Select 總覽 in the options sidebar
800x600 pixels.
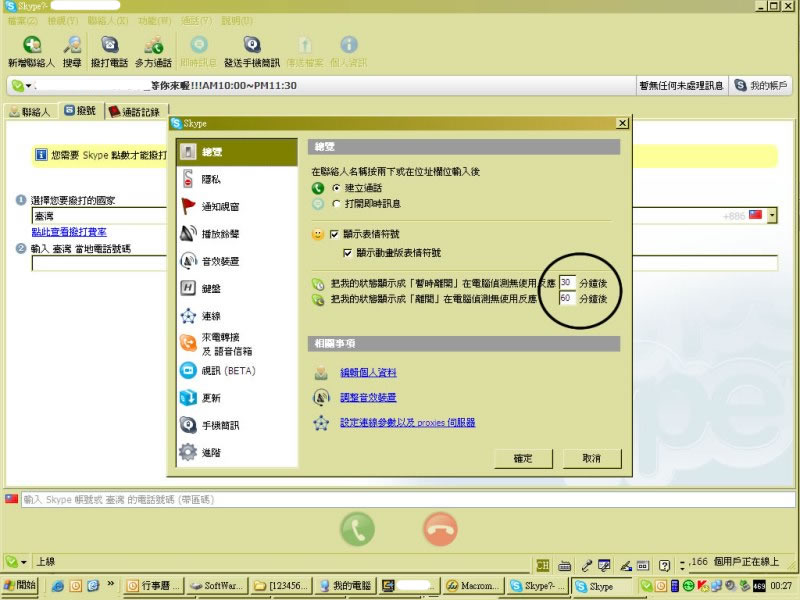click(237, 152)
